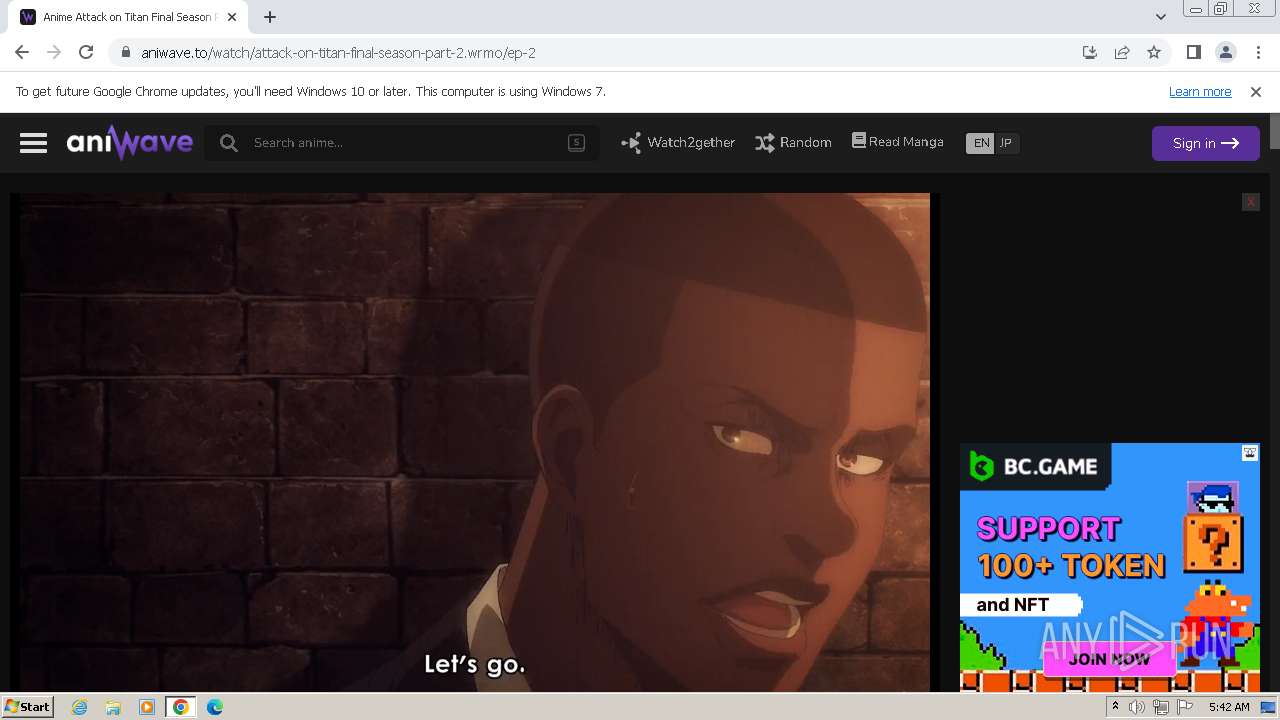Go to aniwave home via logo
Viewport: 1280px width, 720px height.
point(130,143)
